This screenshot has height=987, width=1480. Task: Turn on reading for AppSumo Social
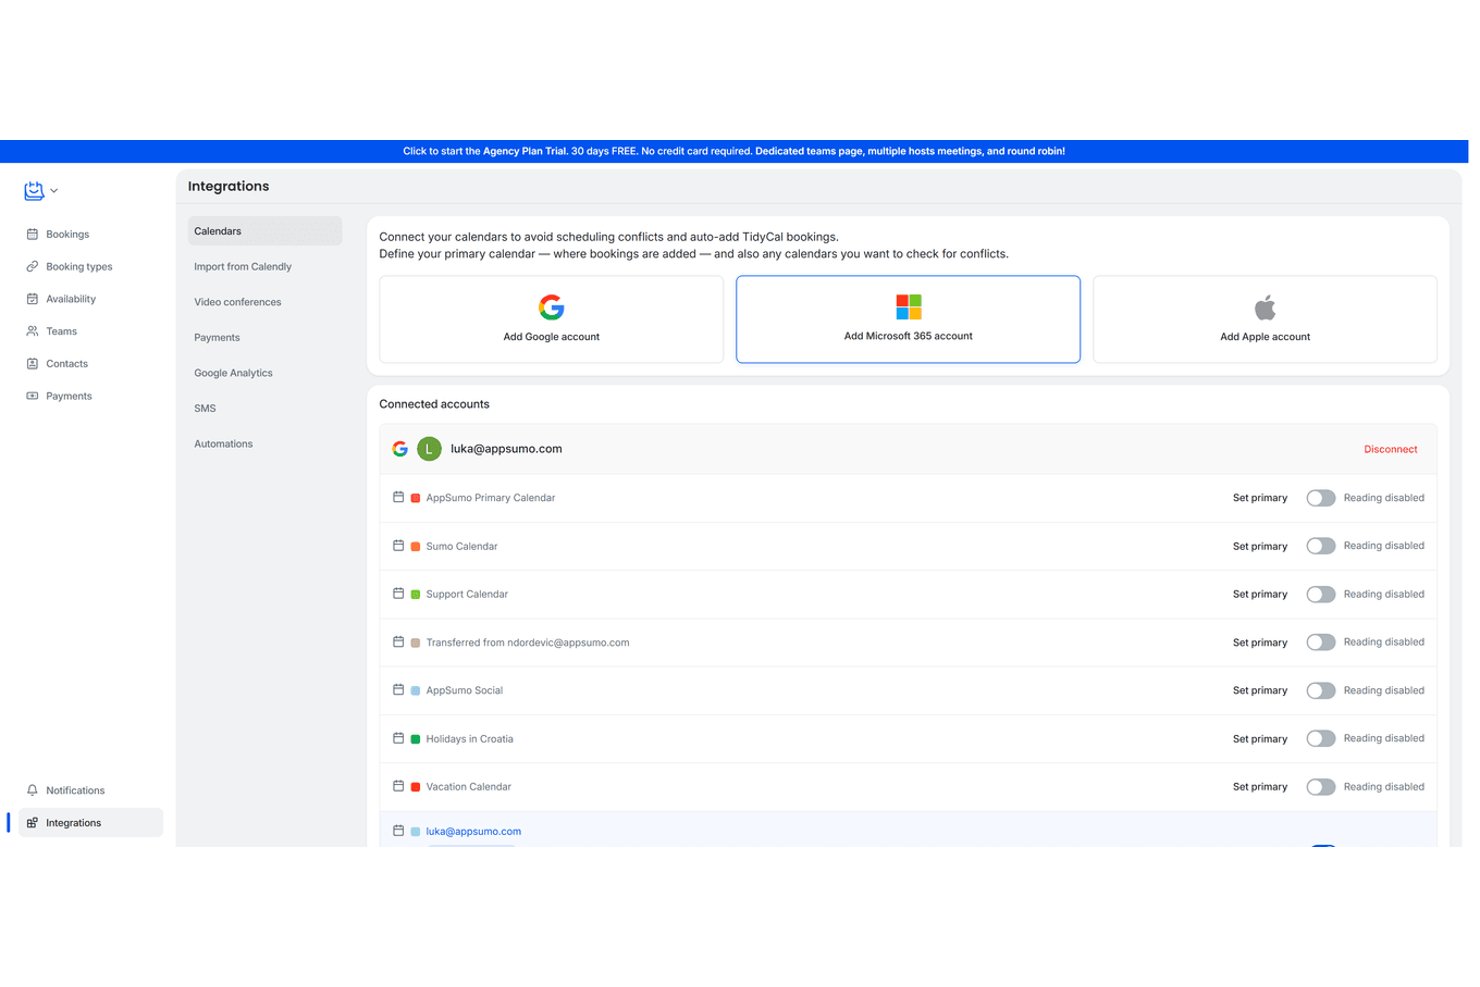point(1320,691)
